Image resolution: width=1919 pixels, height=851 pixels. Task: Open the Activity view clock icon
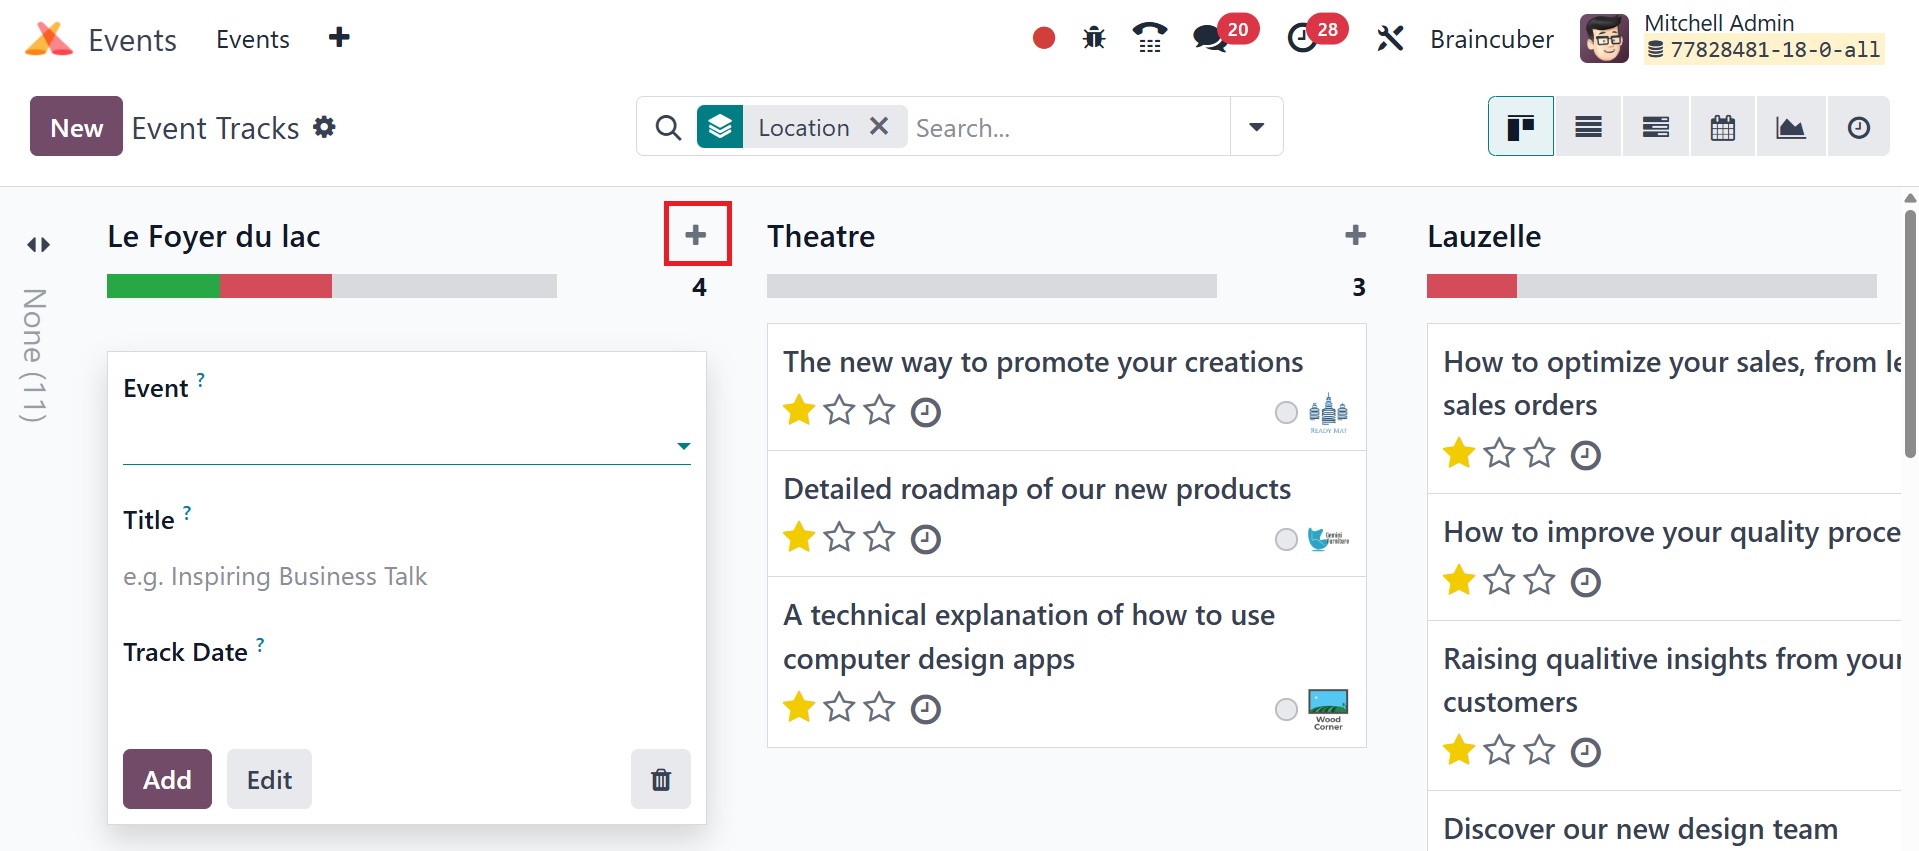1858,127
